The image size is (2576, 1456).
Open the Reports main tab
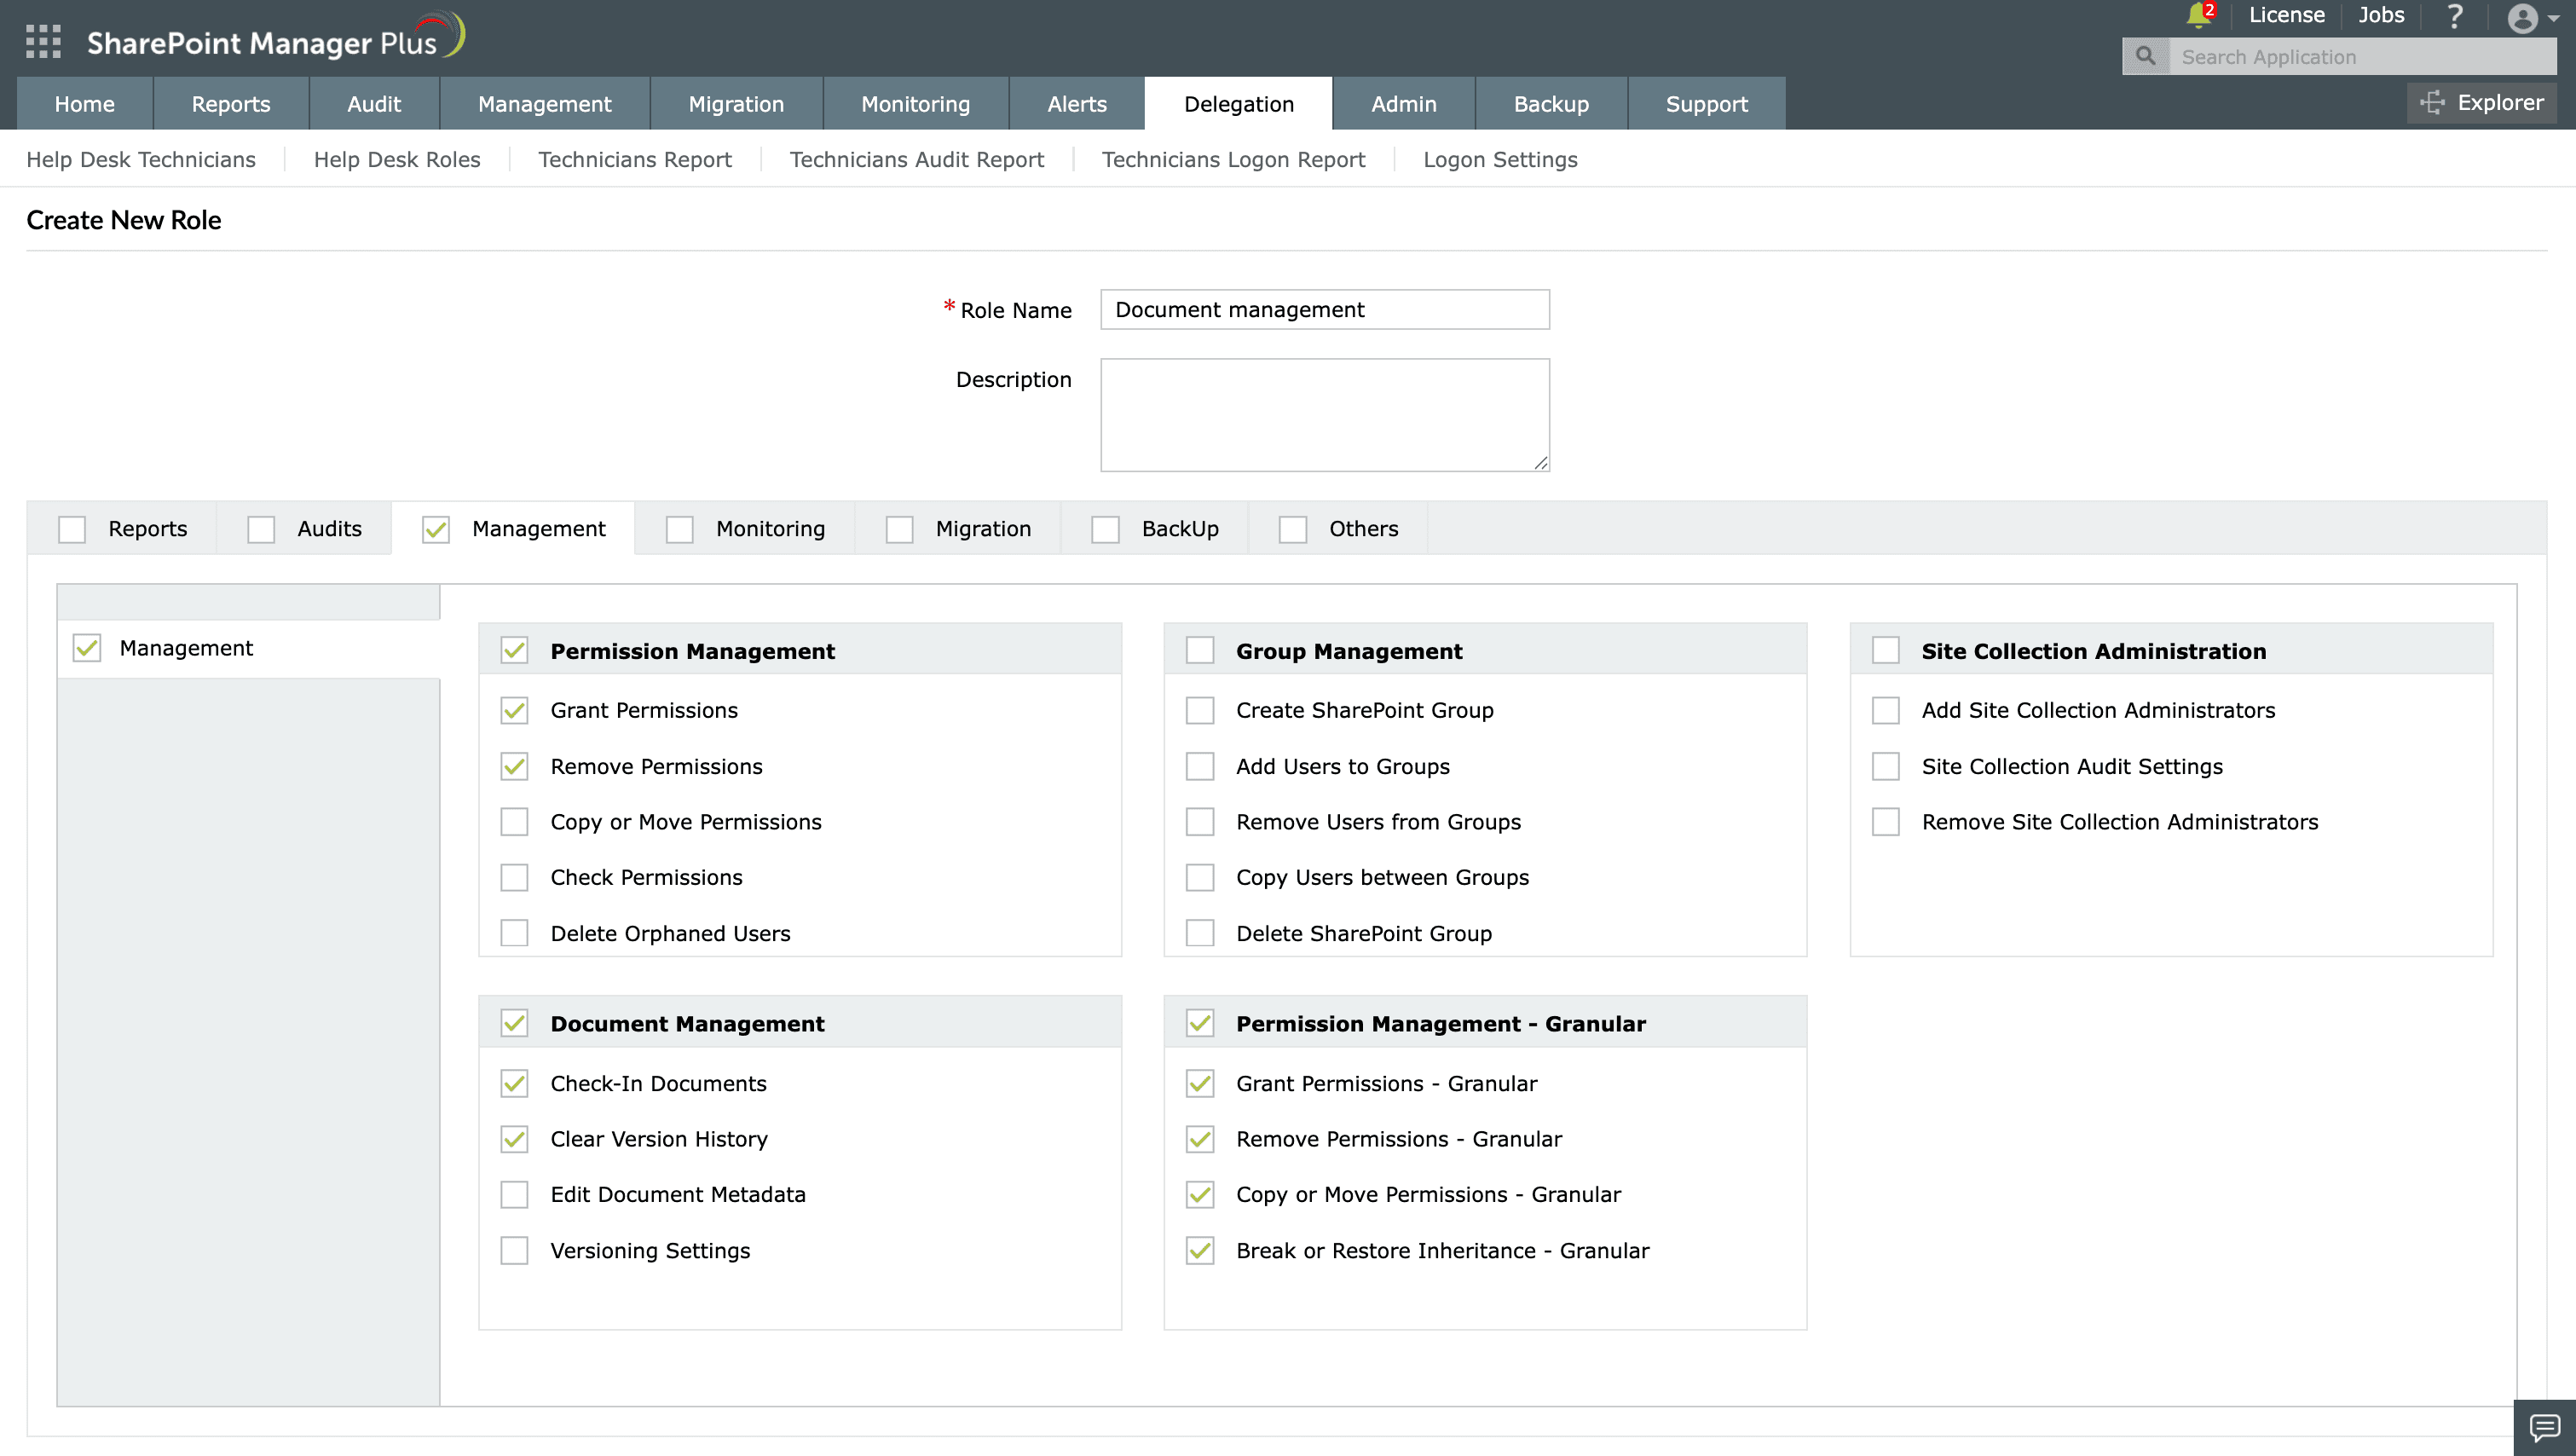pos(230,103)
